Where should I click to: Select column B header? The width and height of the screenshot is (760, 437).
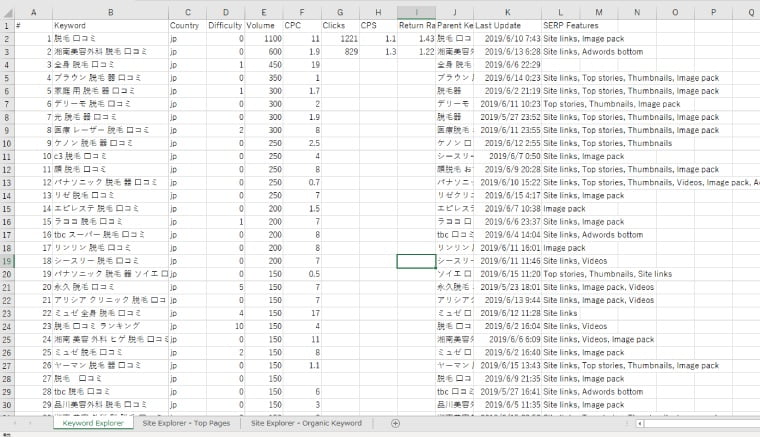pos(109,12)
